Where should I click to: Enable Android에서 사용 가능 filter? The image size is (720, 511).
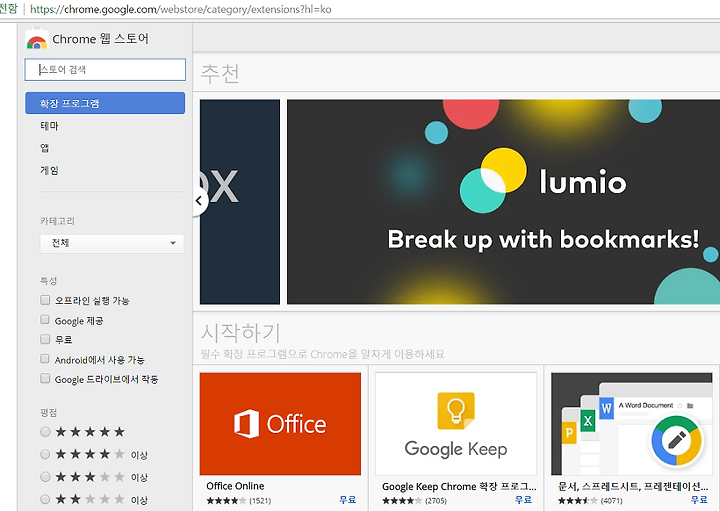click(45, 359)
